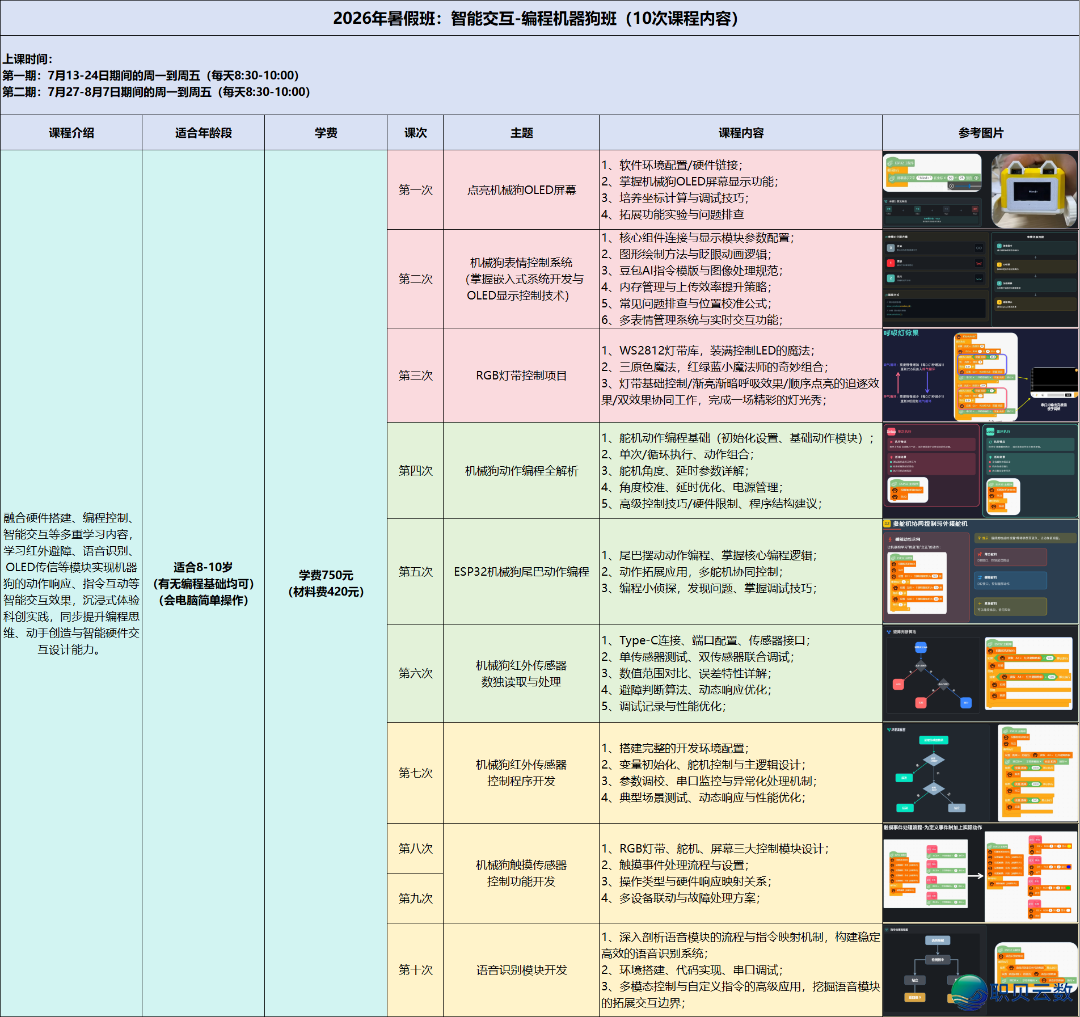Screen dimensions: 1080x1017
Task: Click the title cell 2026年暑假班
Action: (x=540, y=18)
